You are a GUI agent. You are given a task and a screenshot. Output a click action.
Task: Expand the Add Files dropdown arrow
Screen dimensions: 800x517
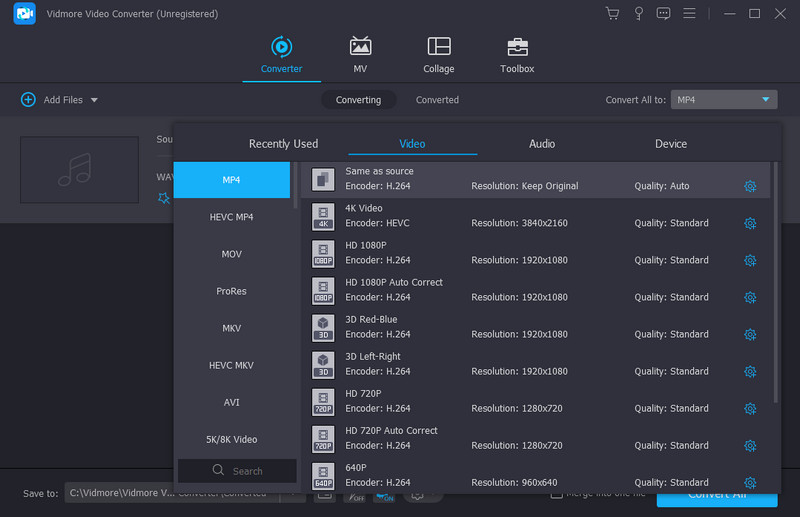tap(94, 100)
